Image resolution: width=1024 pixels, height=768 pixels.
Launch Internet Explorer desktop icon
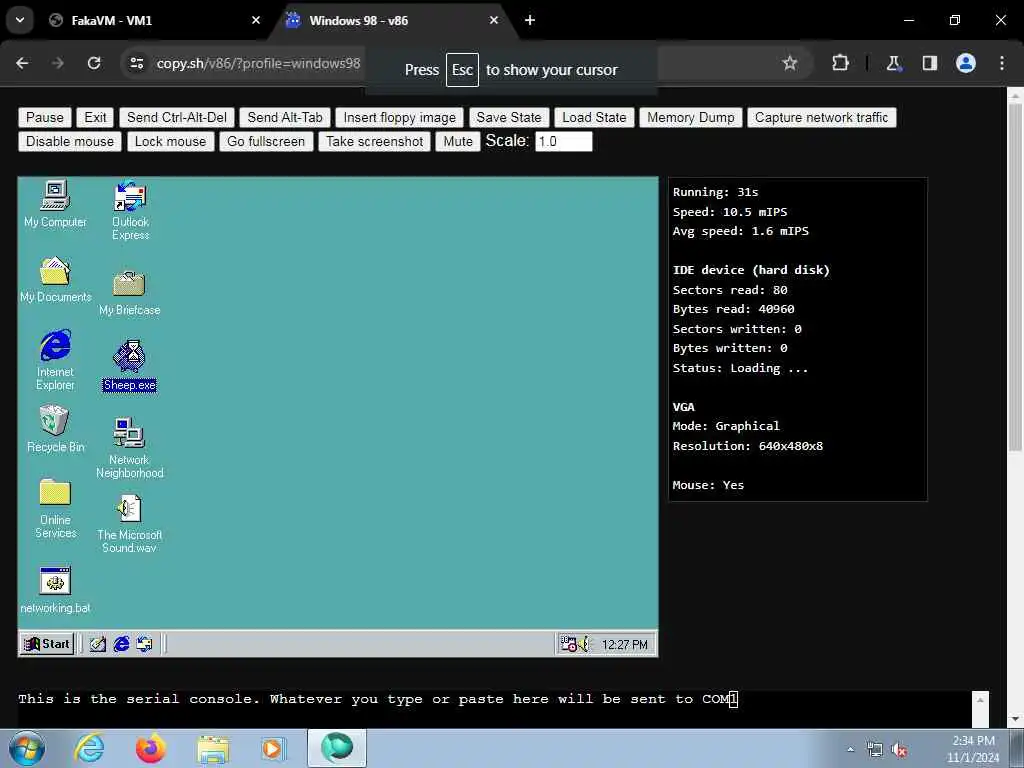click(55, 360)
